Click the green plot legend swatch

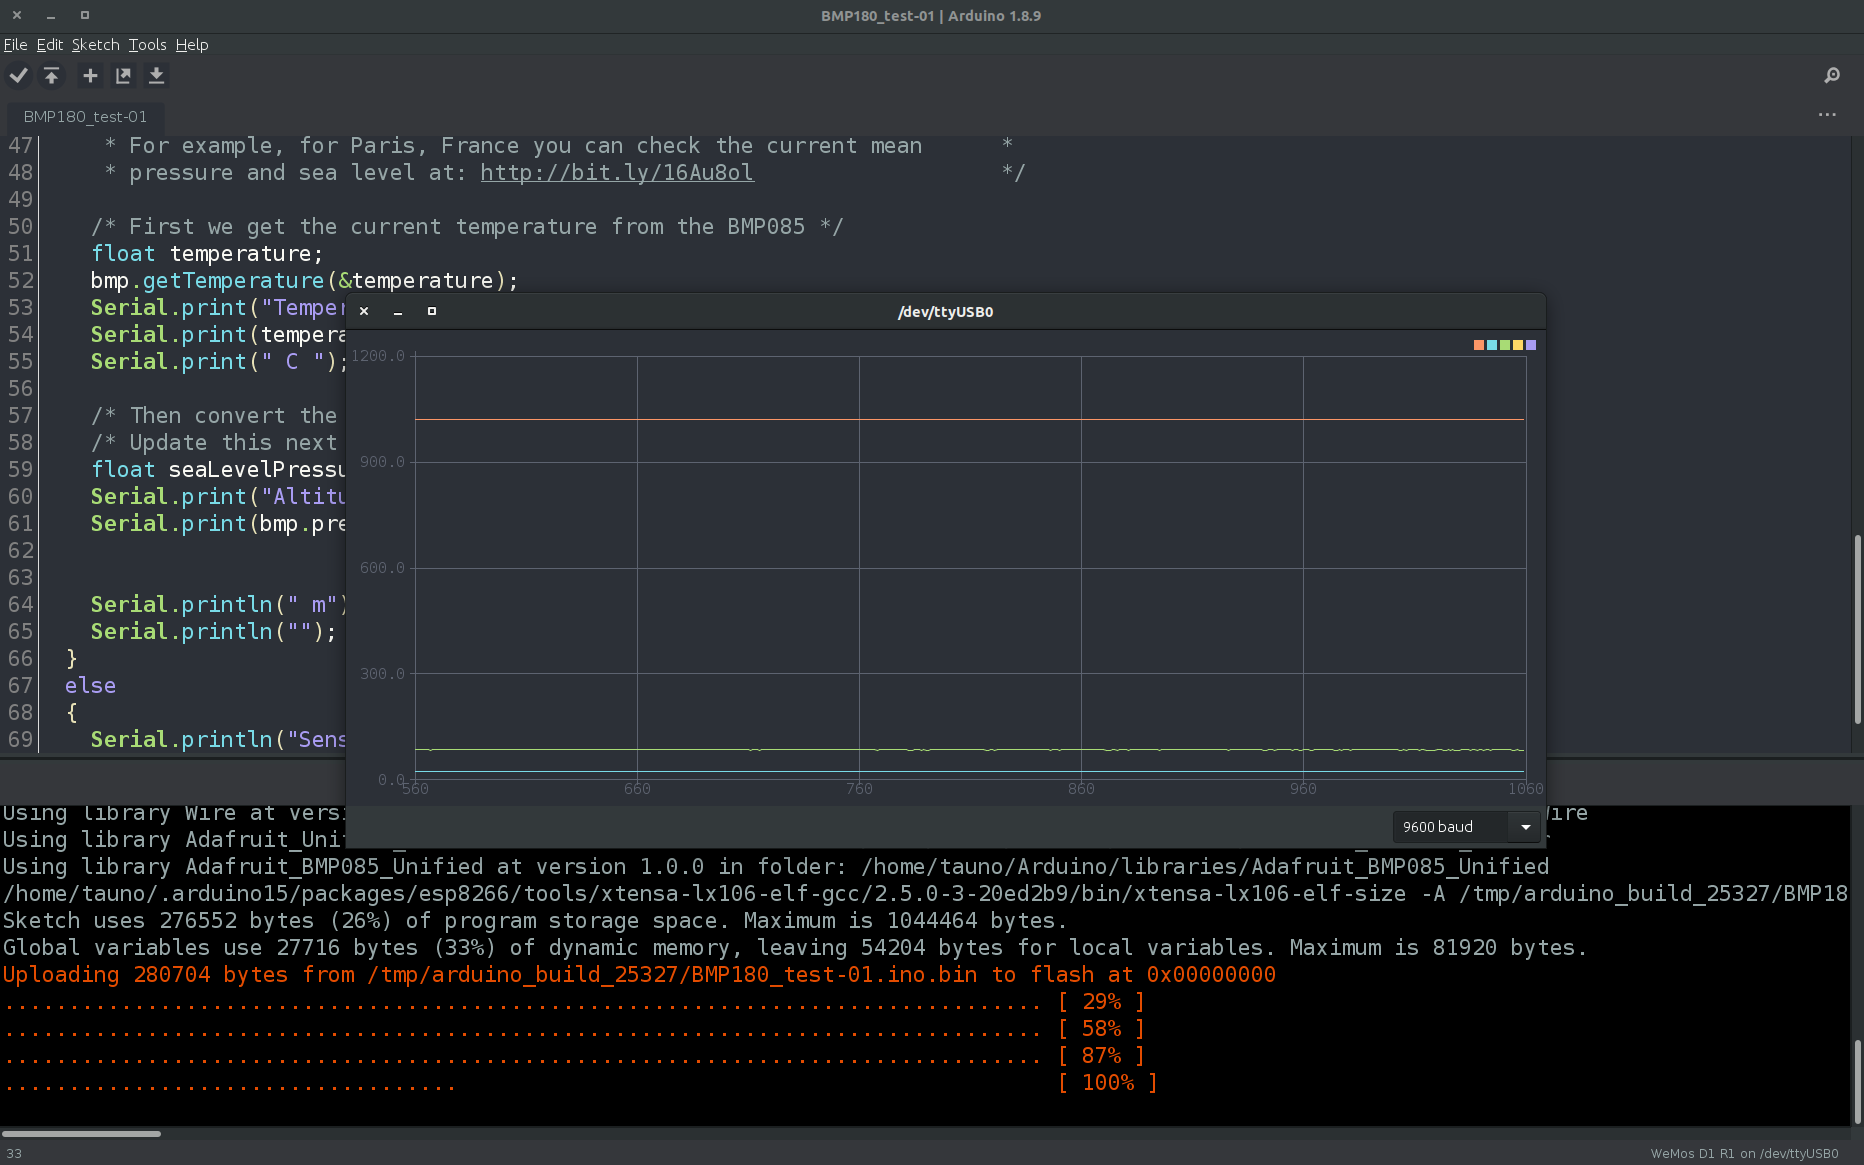[x=1505, y=345]
